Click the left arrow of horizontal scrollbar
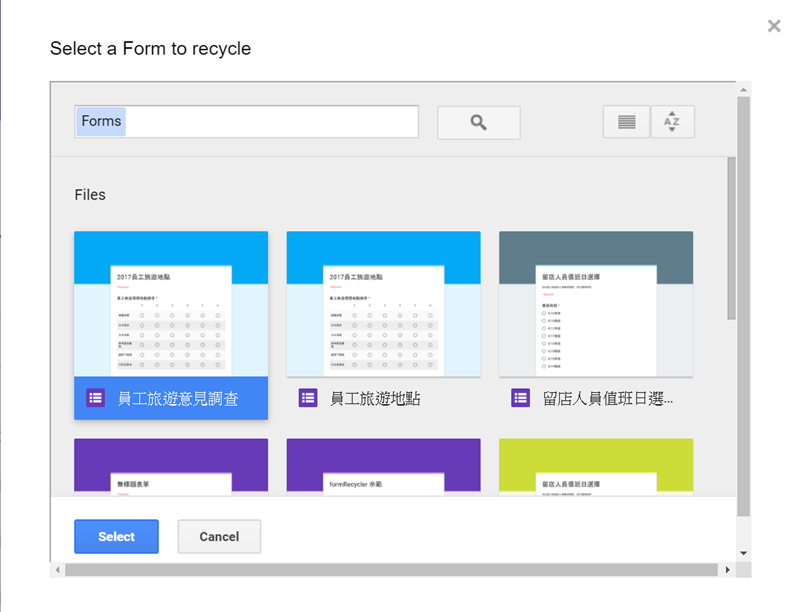 (x=57, y=570)
